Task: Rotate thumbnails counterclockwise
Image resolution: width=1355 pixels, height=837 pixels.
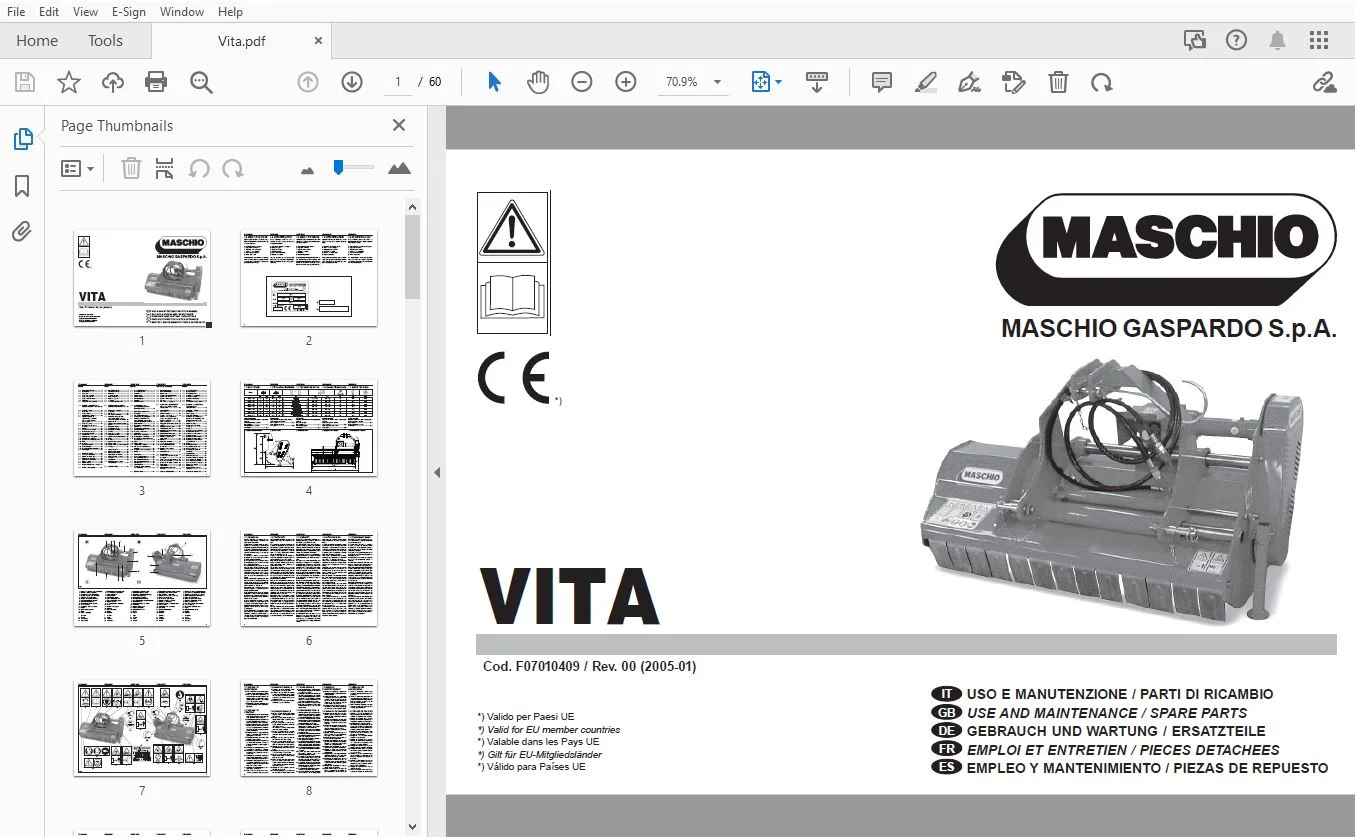Action: [199, 168]
